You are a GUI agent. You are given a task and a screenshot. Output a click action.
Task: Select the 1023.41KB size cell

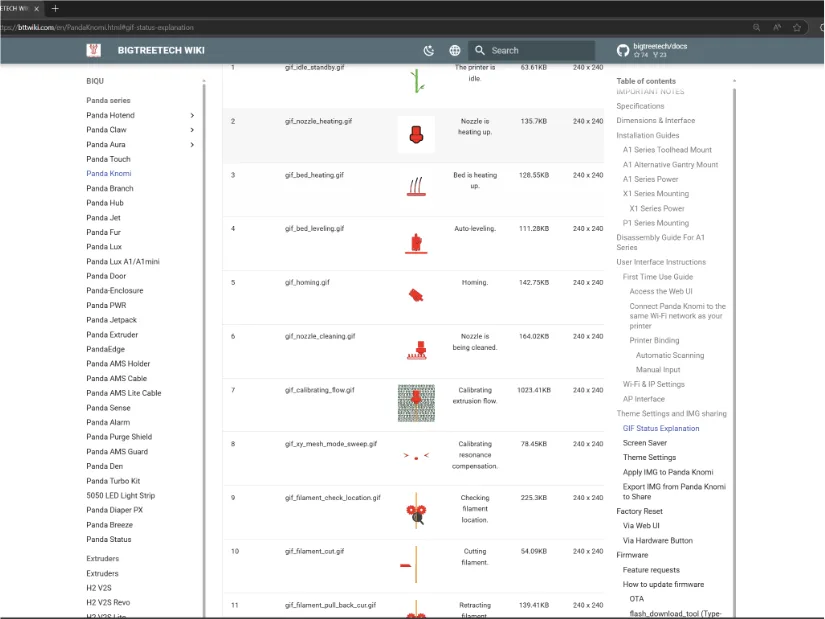coord(534,390)
